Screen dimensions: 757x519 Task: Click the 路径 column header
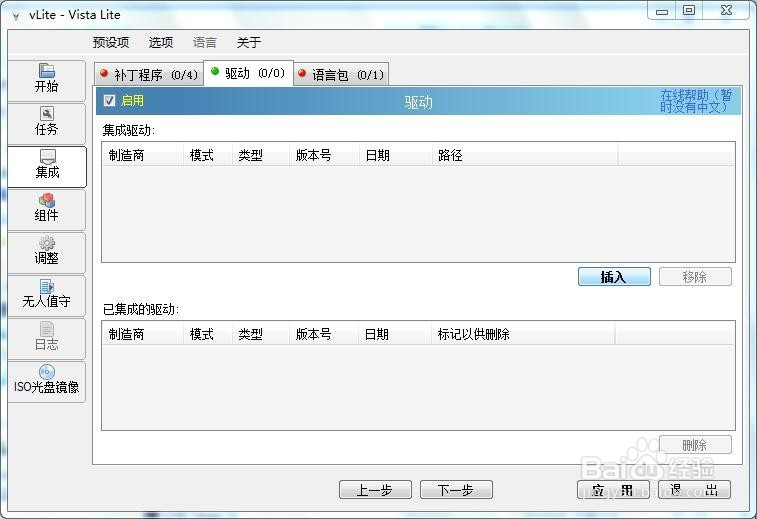525,155
